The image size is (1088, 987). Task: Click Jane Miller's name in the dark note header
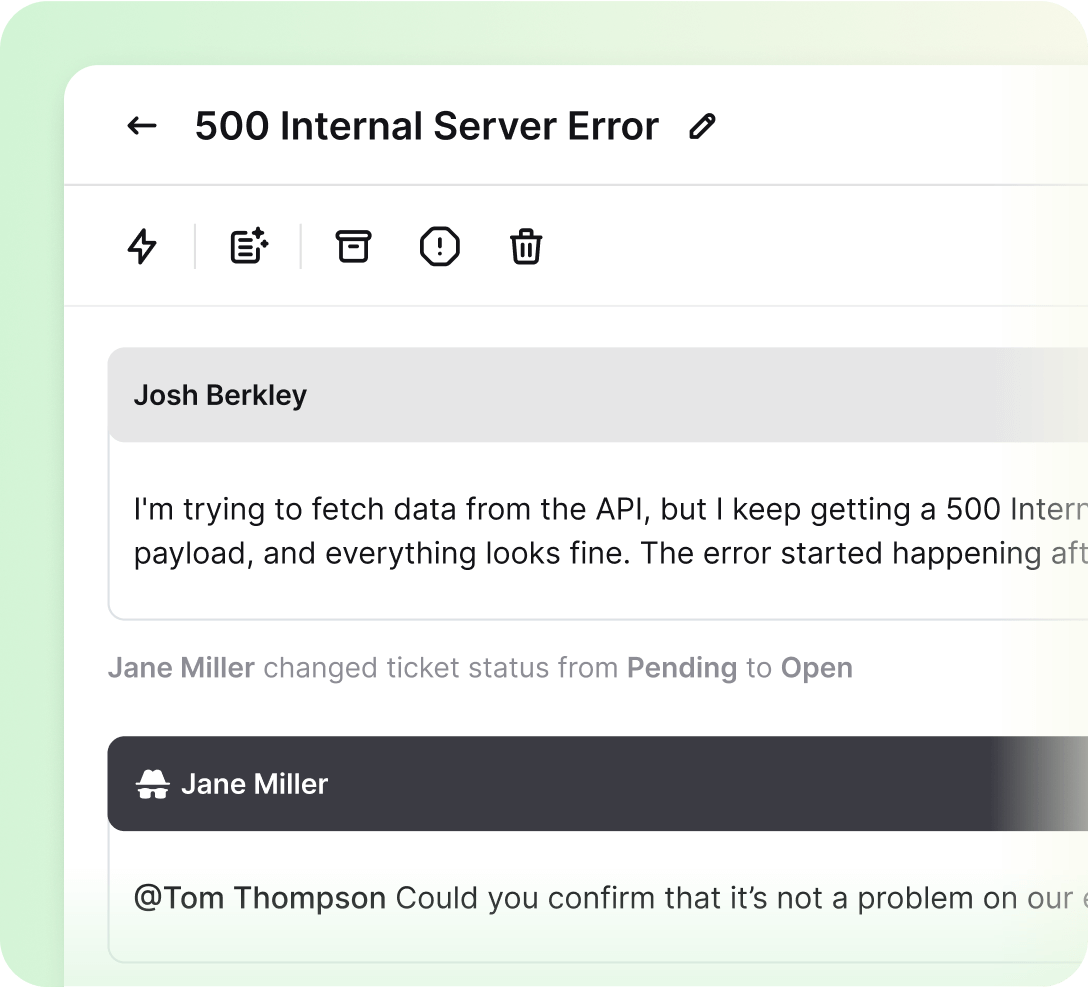click(x=254, y=784)
